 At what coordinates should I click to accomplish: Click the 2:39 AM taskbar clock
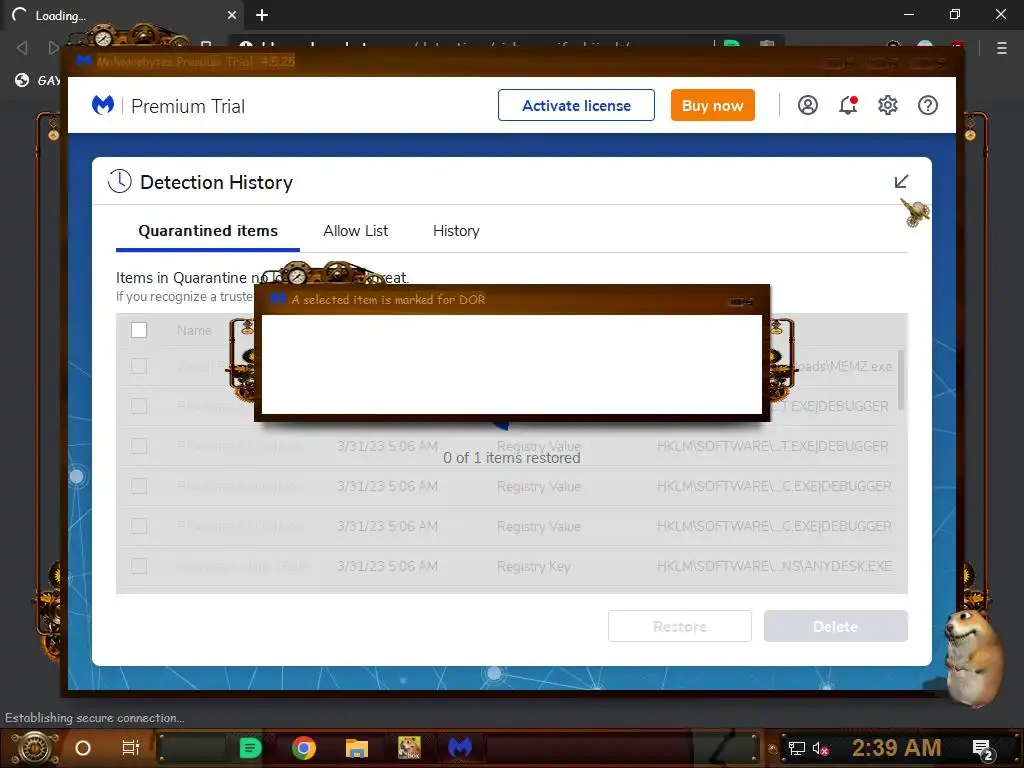pyautogui.click(x=897, y=748)
